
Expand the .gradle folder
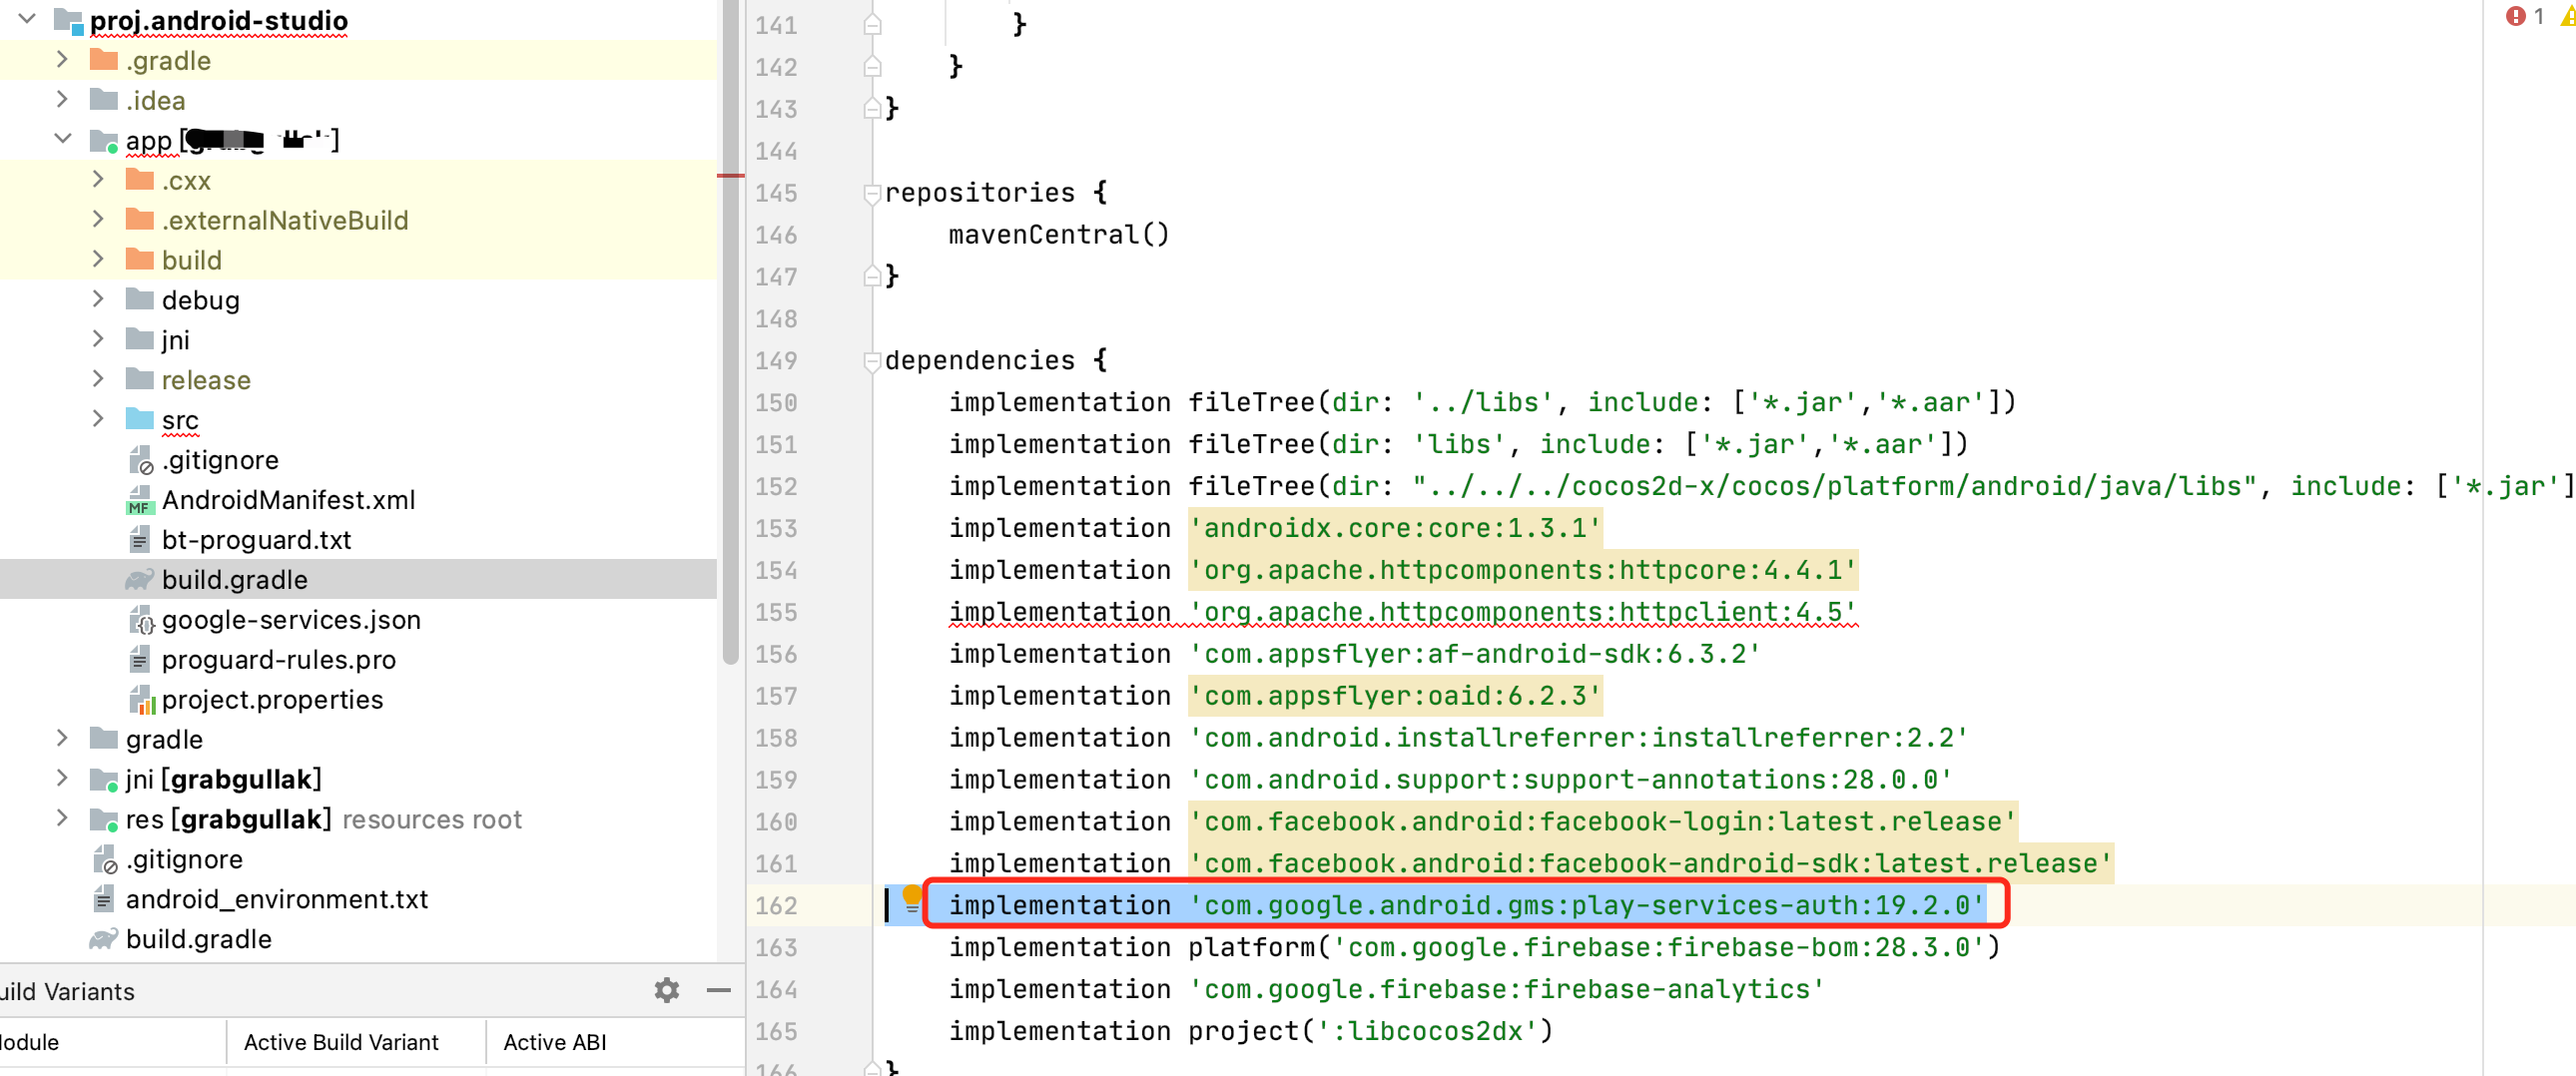(x=62, y=59)
